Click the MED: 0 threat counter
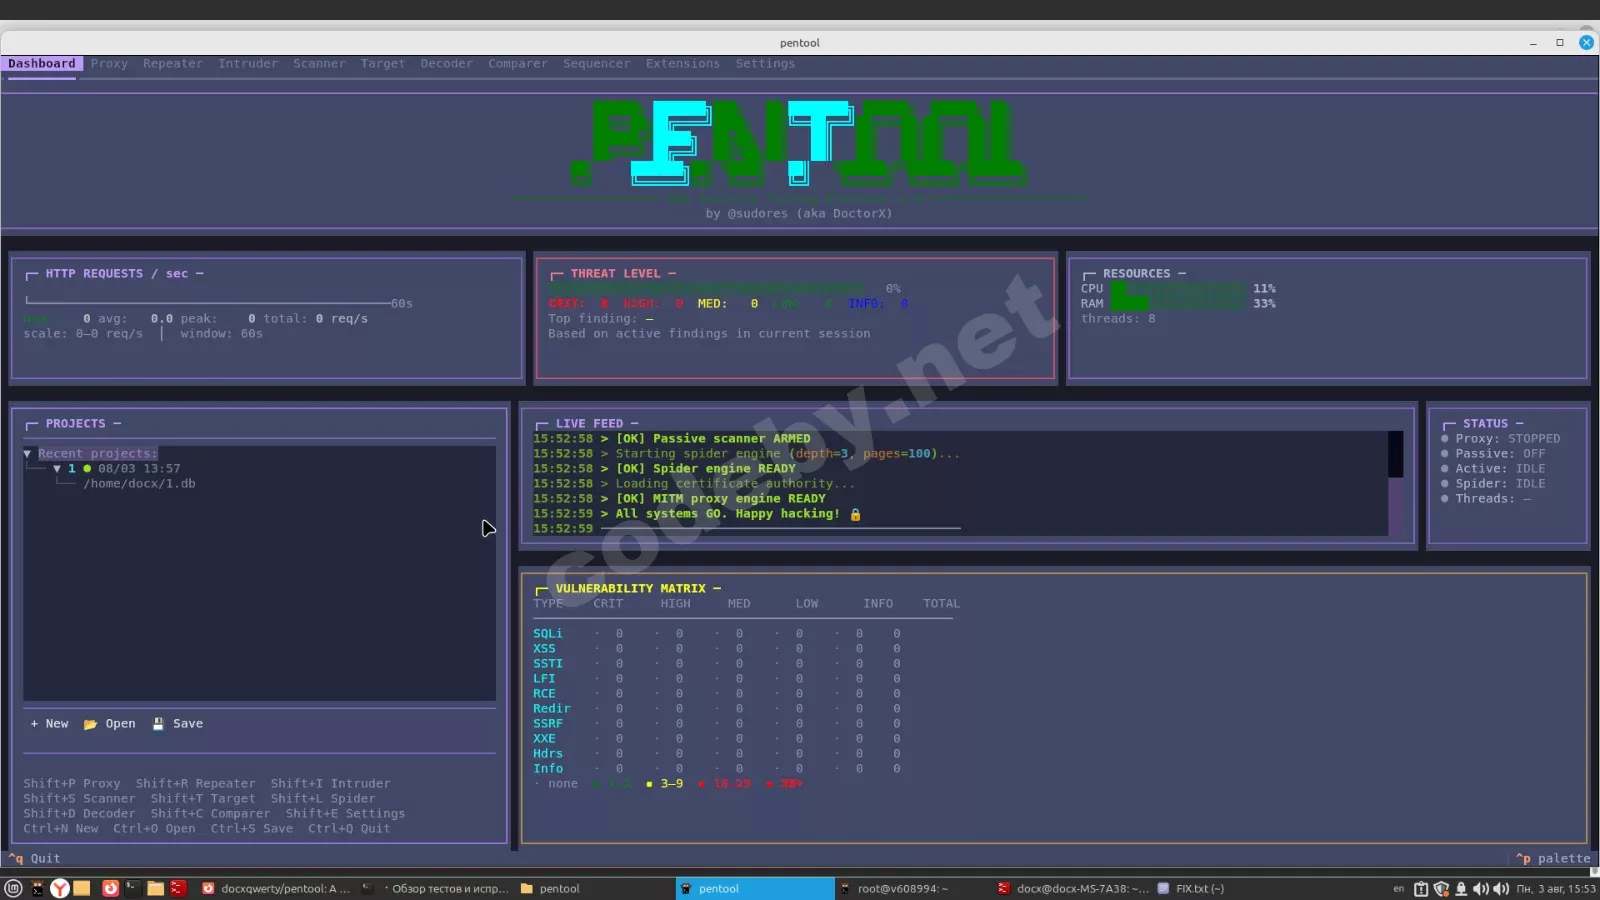The width and height of the screenshot is (1600, 900). point(728,304)
